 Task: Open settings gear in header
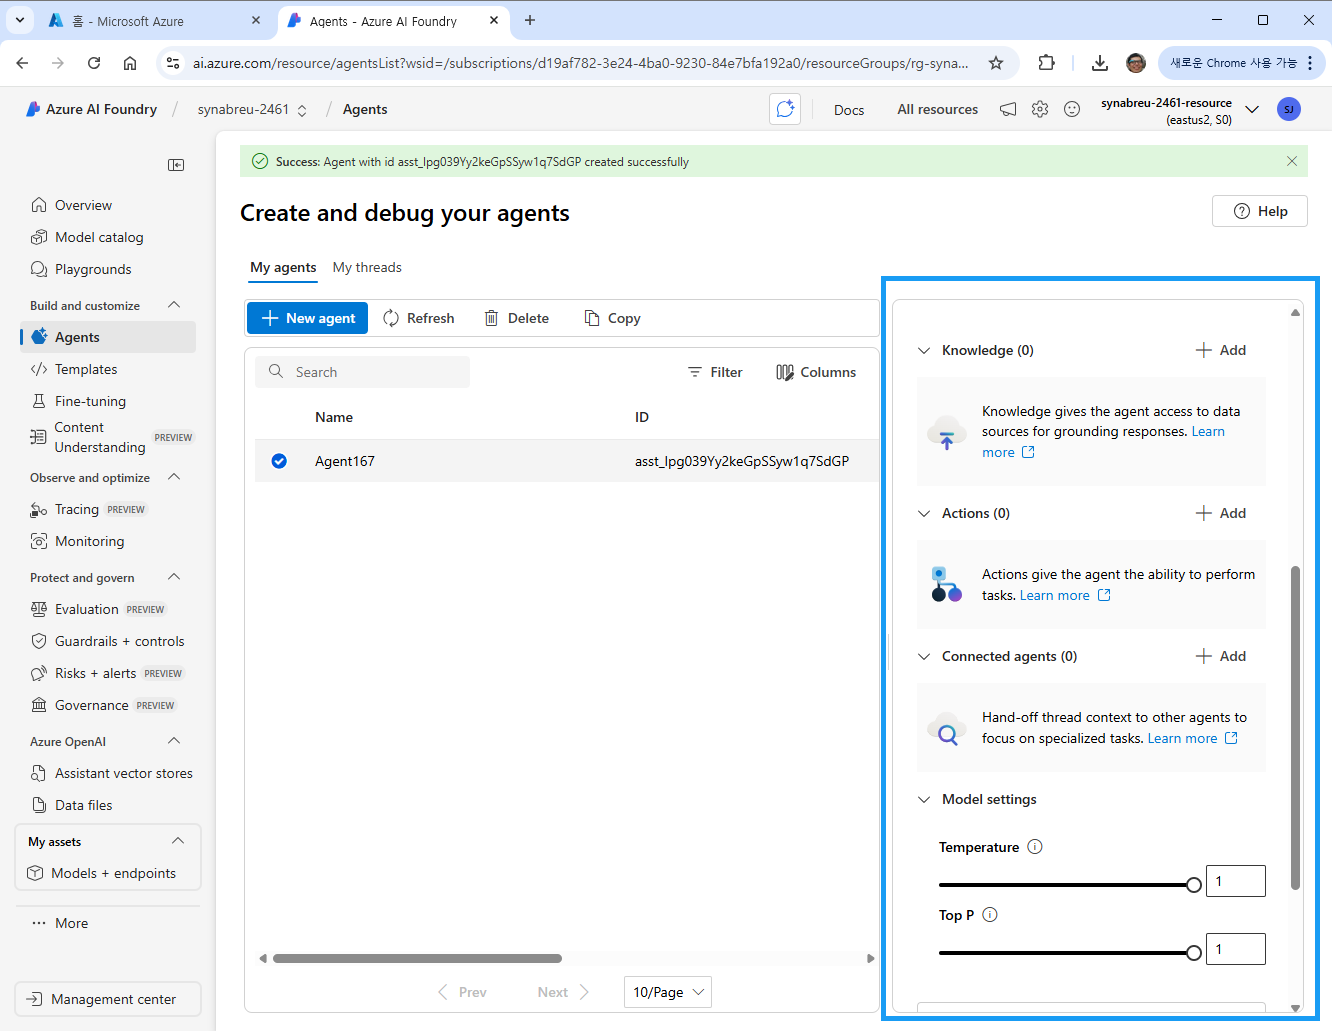click(x=1040, y=109)
